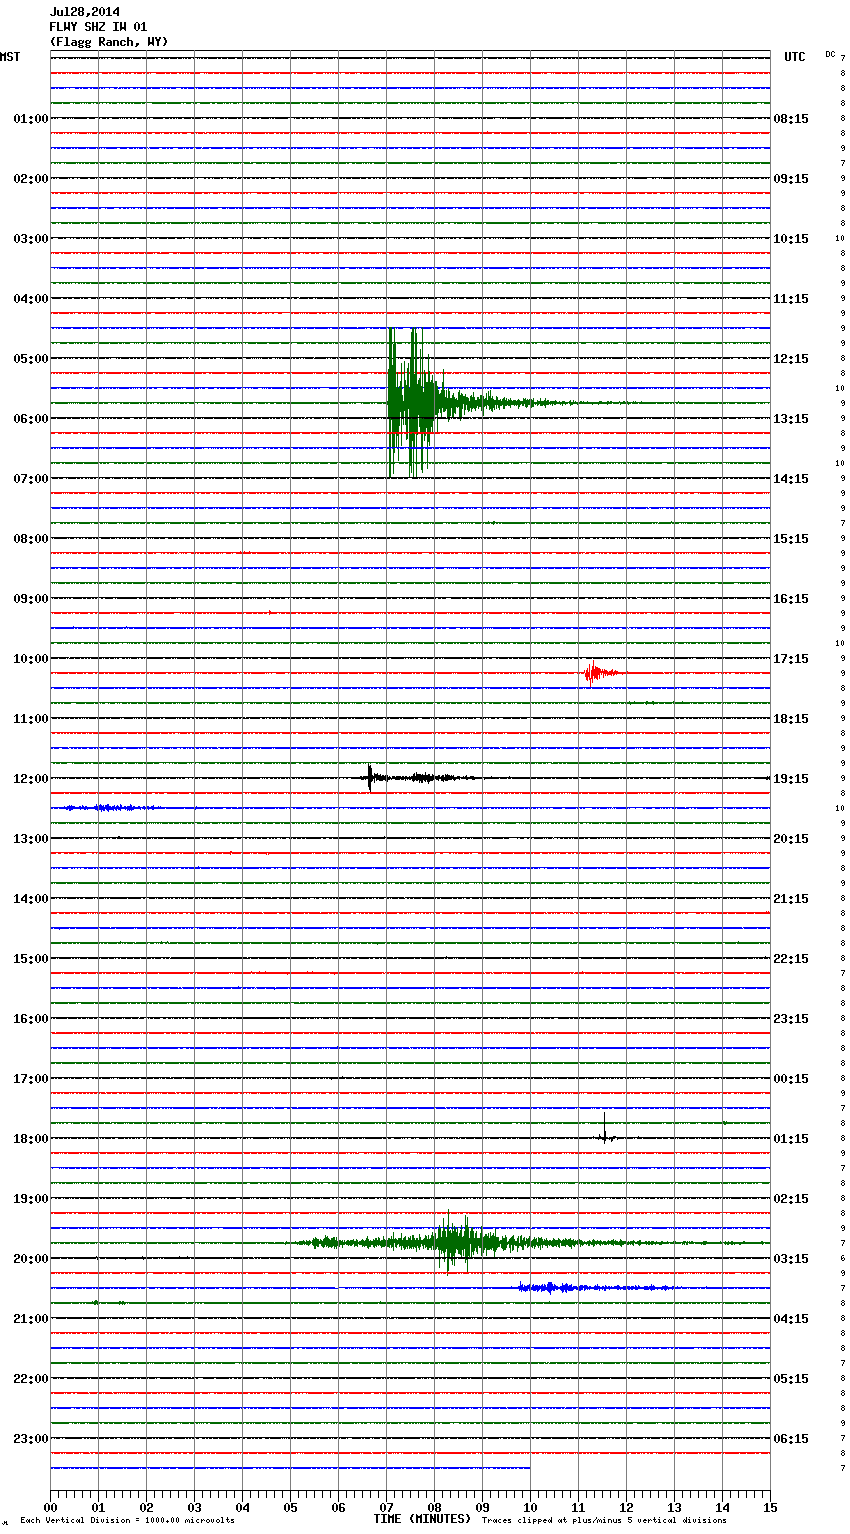850x1534 pixels.
Task: Click minute axis tick label "09"
Action: click(x=482, y=1507)
